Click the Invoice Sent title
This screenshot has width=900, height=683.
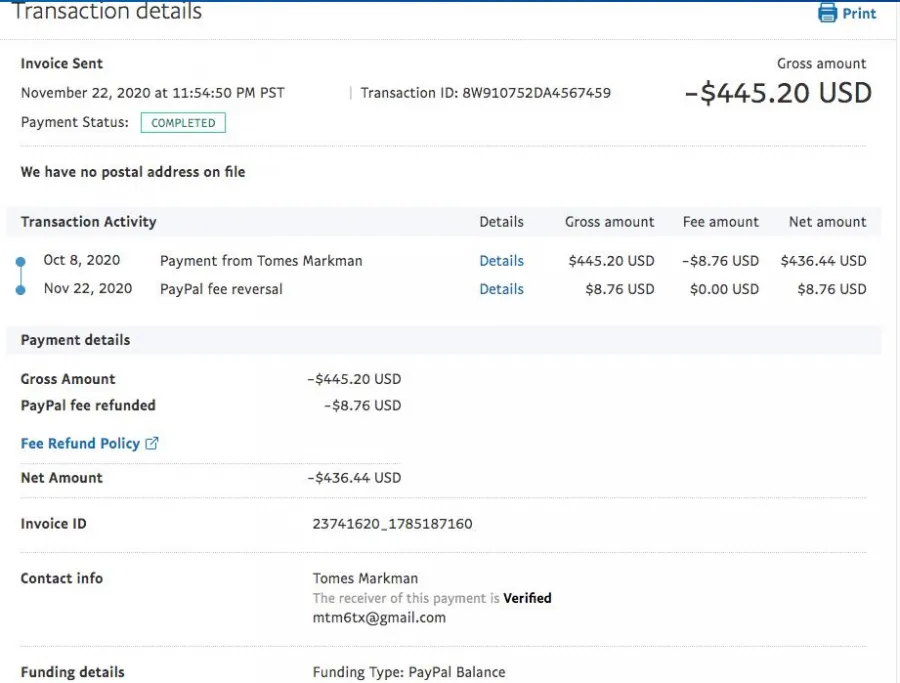tap(61, 63)
